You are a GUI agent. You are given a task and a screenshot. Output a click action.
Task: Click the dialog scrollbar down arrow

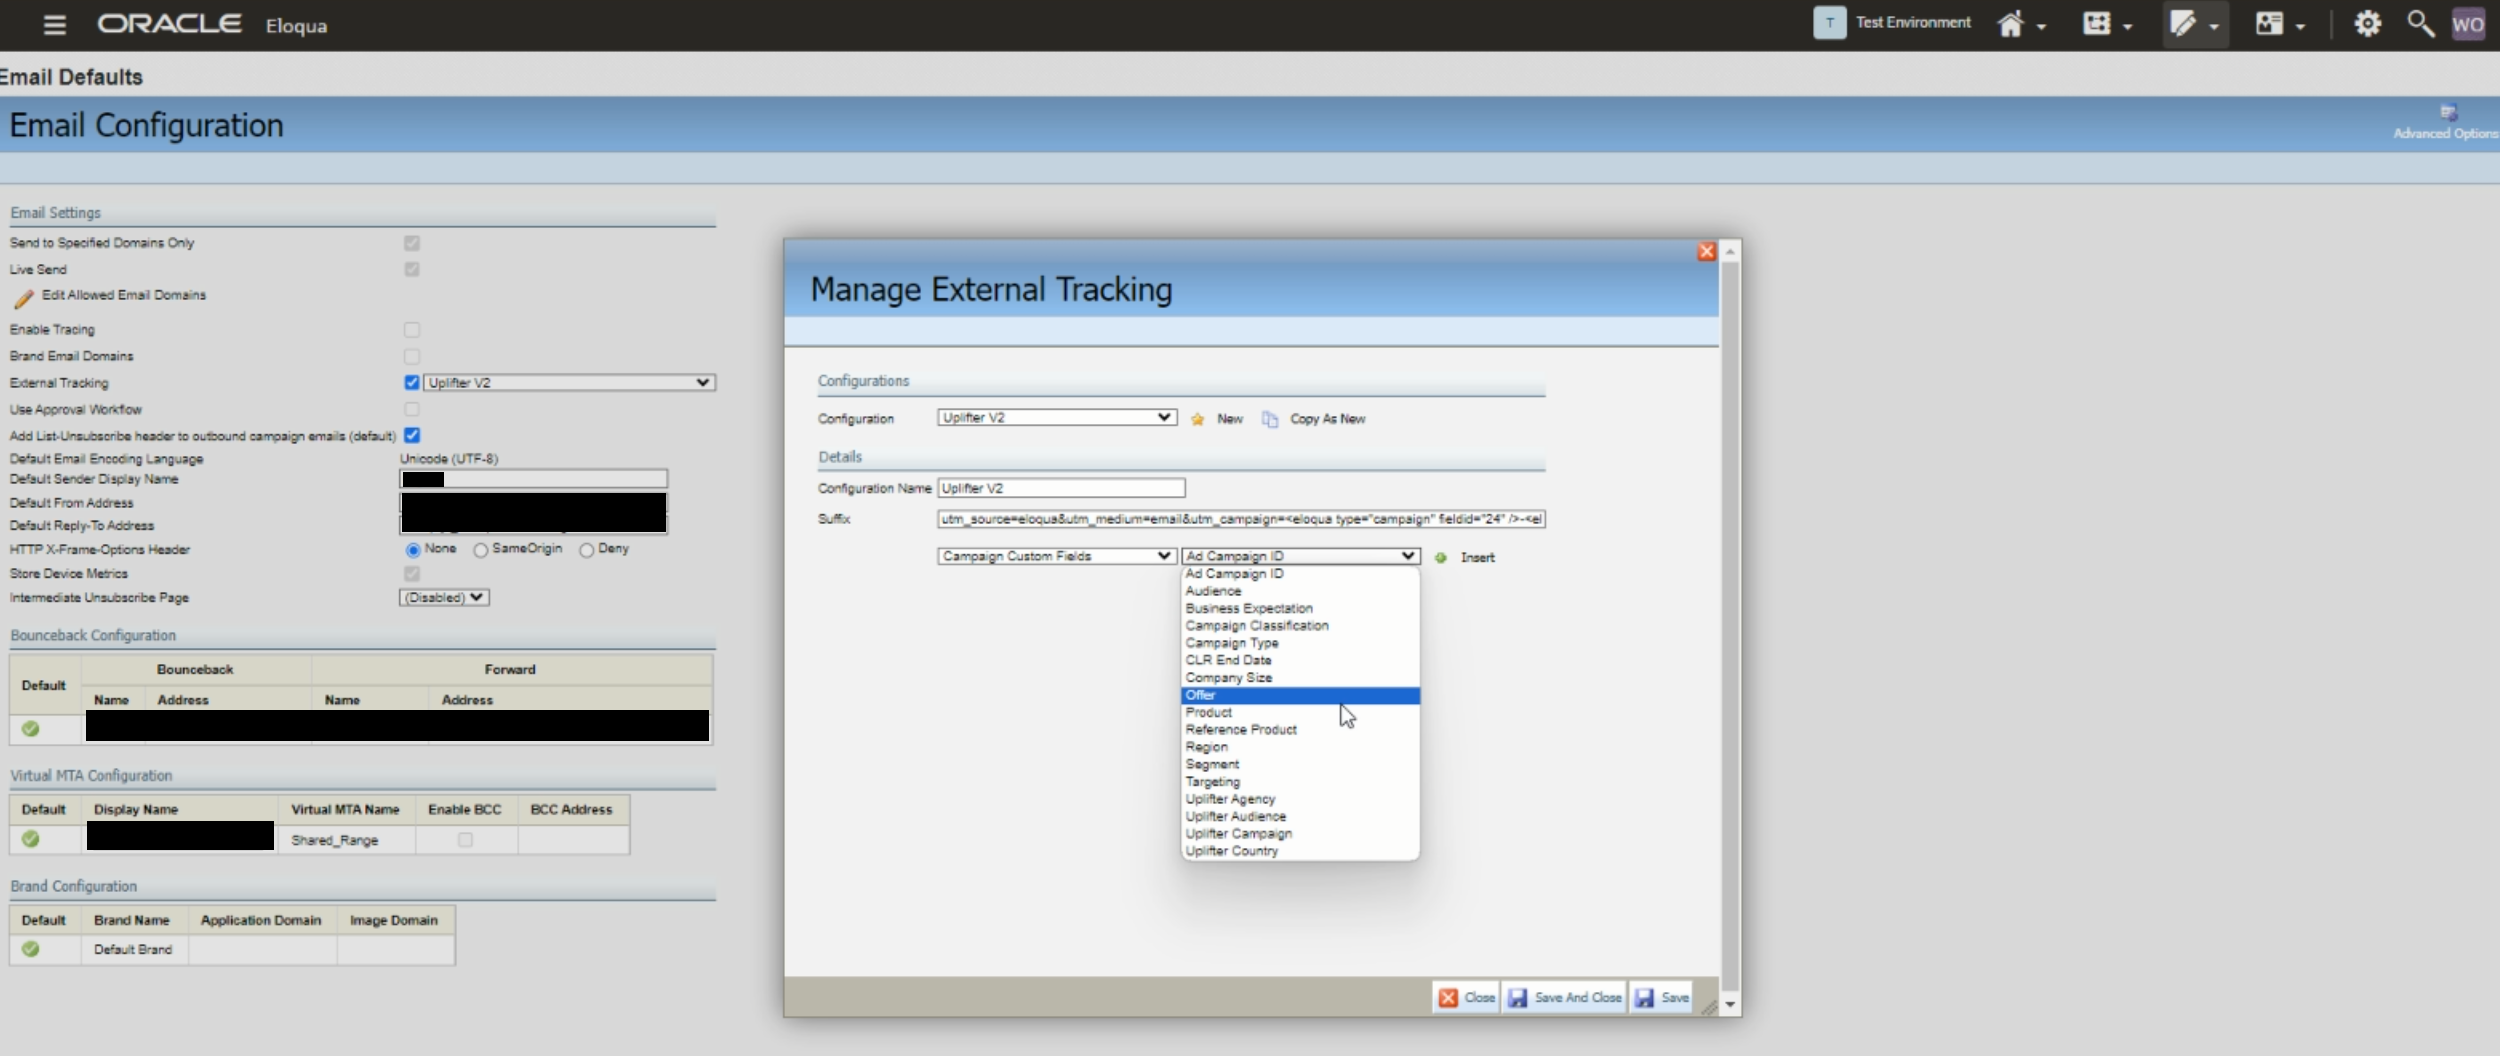coord(1730,1004)
